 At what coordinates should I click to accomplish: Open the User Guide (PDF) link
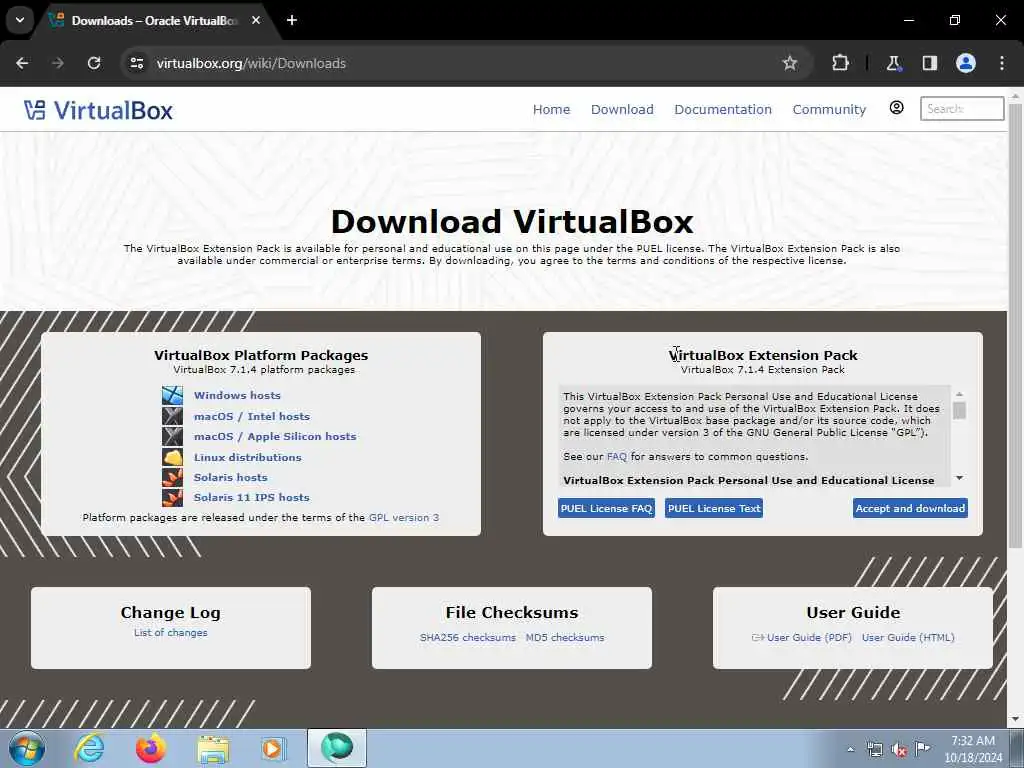click(x=808, y=637)
